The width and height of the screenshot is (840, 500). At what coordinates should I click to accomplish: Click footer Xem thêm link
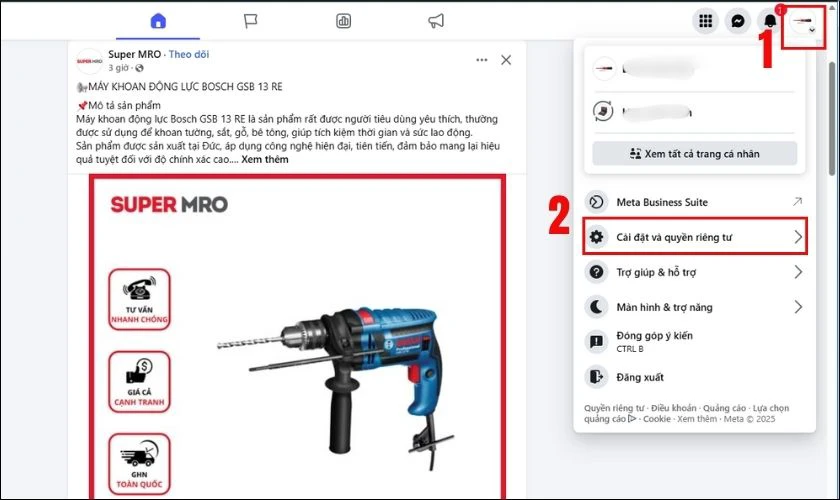(697, 419)
